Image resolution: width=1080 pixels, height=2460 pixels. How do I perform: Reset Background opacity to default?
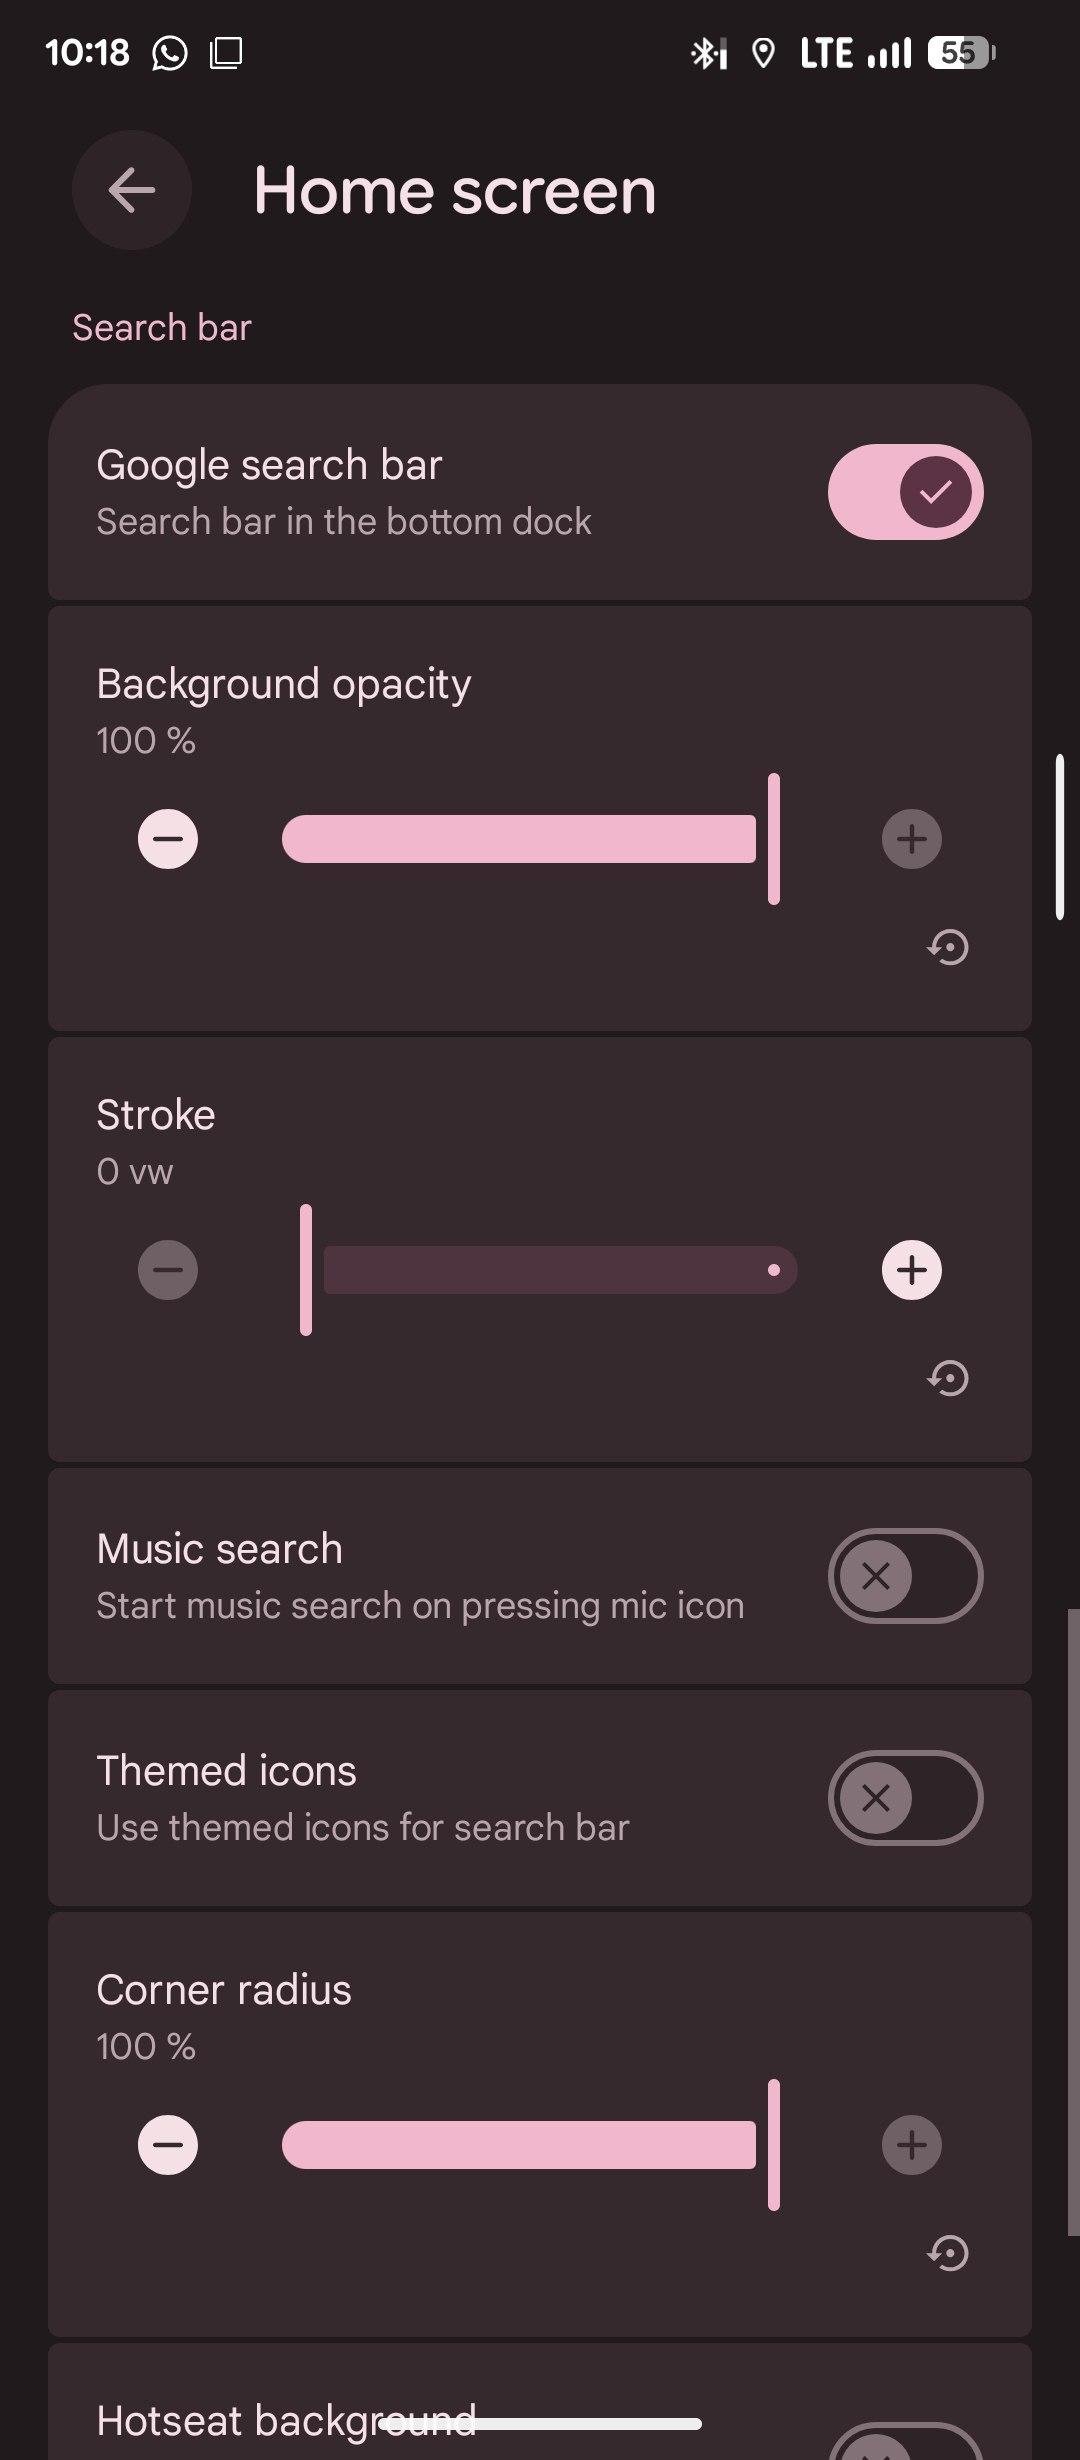[948, 947]
